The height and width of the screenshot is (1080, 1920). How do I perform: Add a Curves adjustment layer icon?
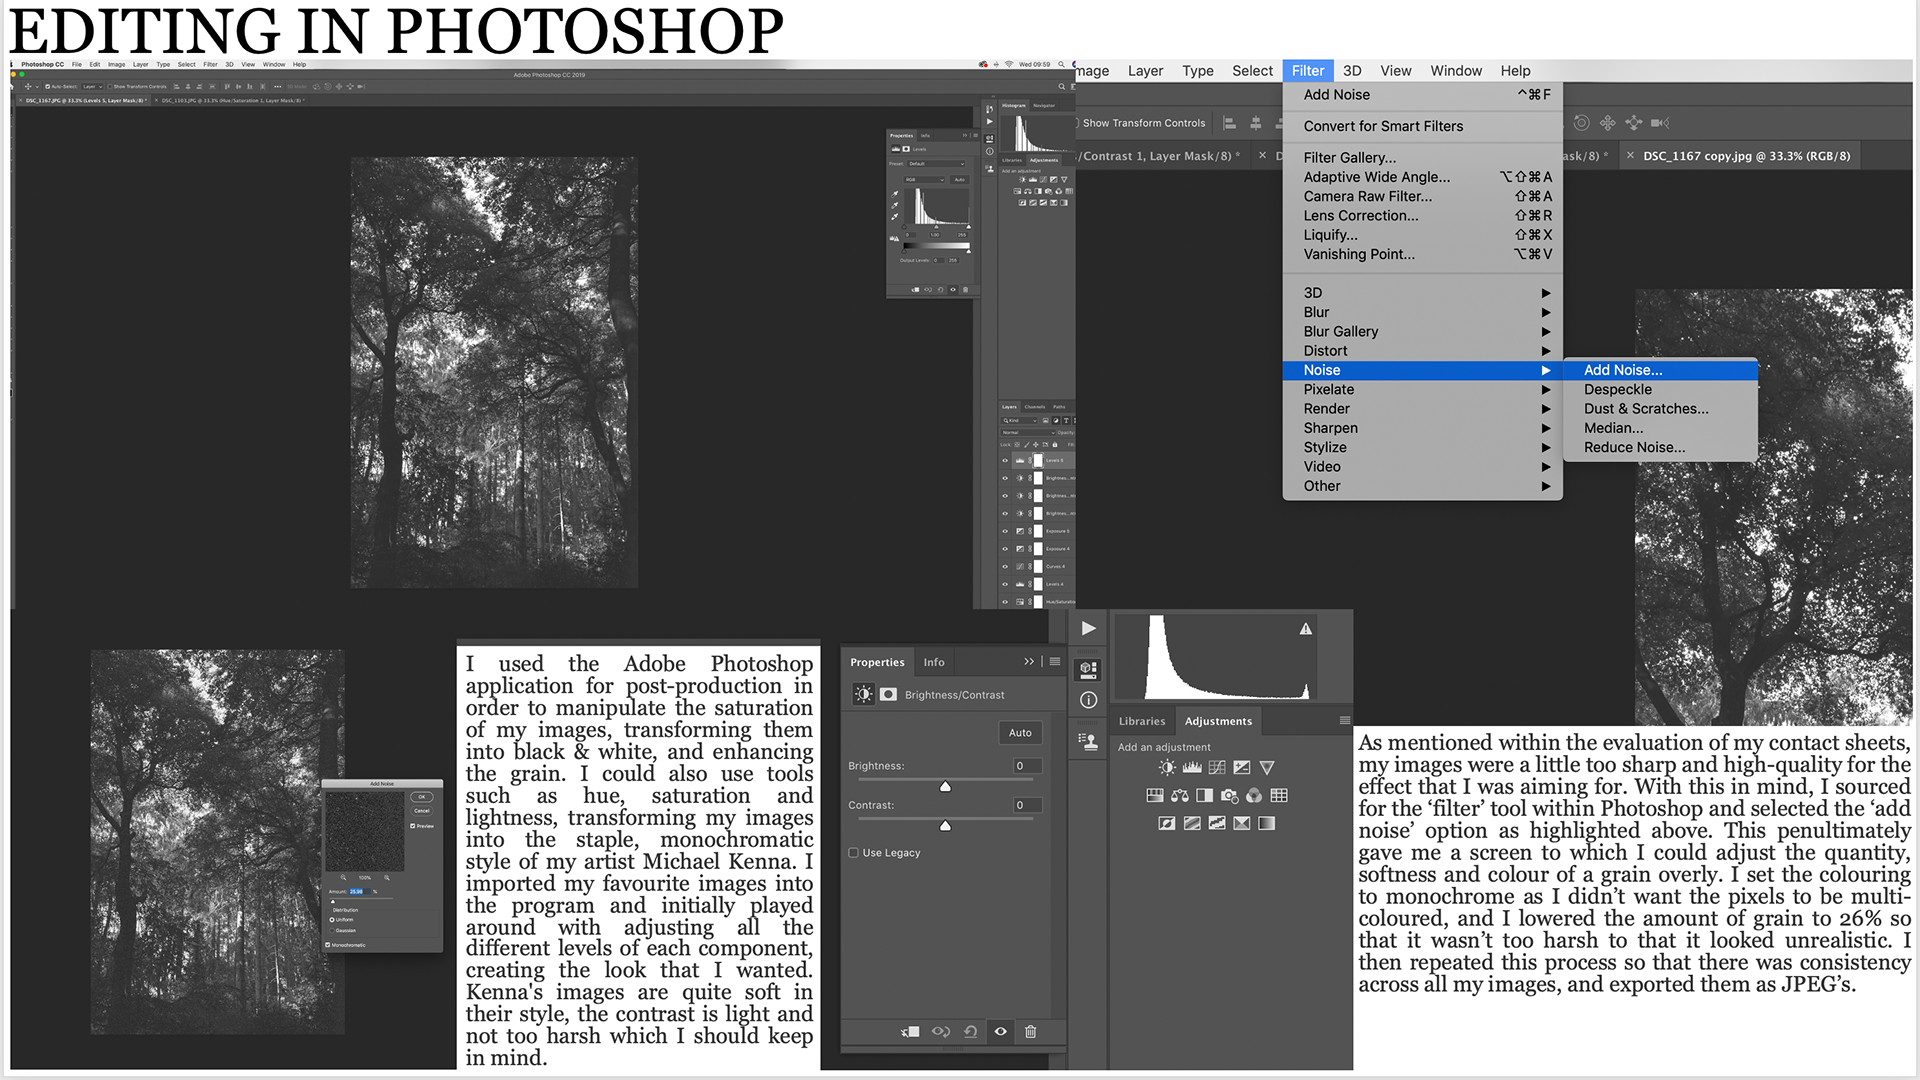[1217, 768]
